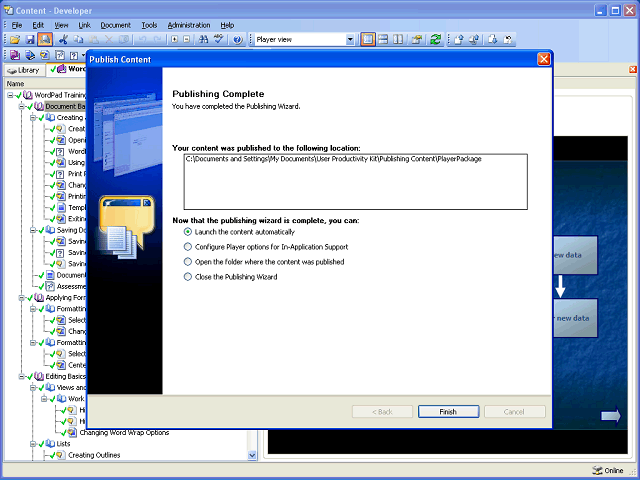Select the highlighted first view layout icon
The image size is (640, 480).
pos(368,40)
